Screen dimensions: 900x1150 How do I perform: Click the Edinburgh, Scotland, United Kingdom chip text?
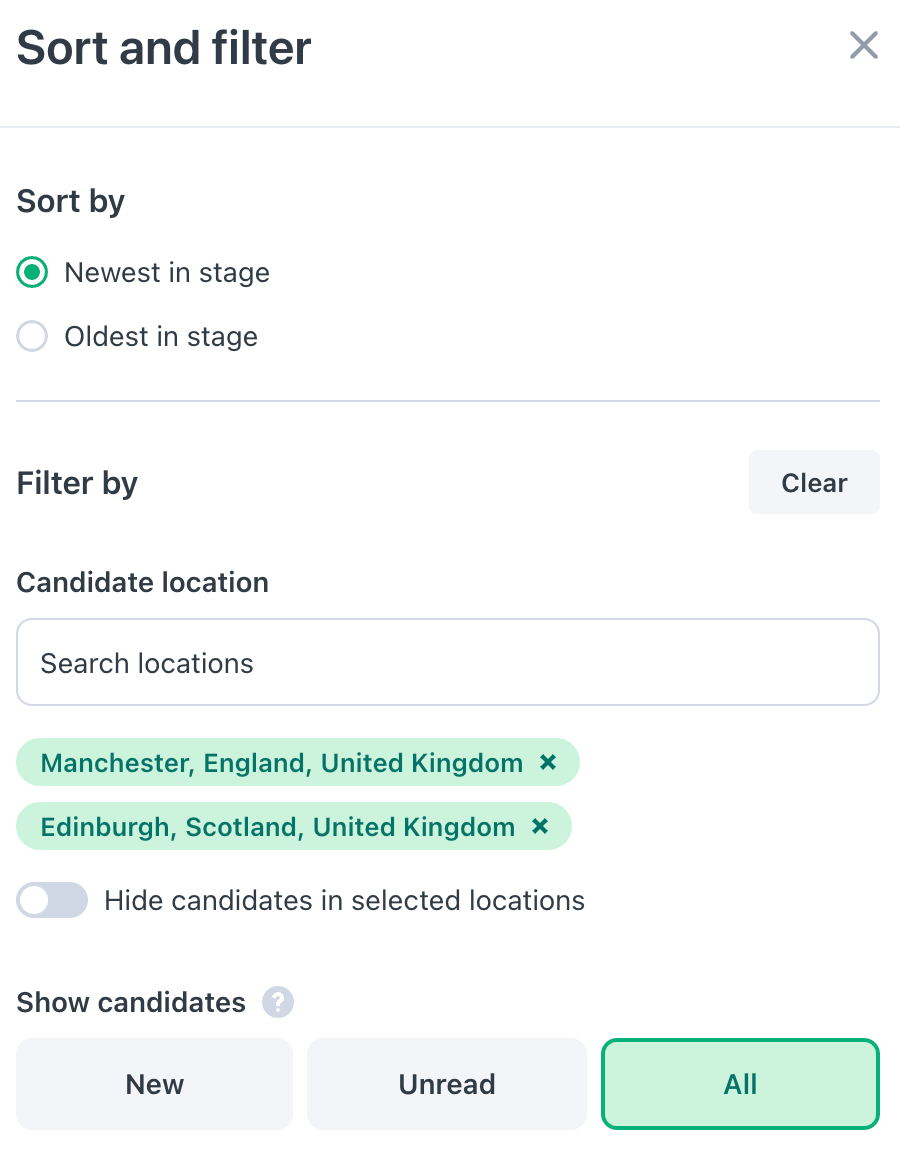[x=277, y=827]
